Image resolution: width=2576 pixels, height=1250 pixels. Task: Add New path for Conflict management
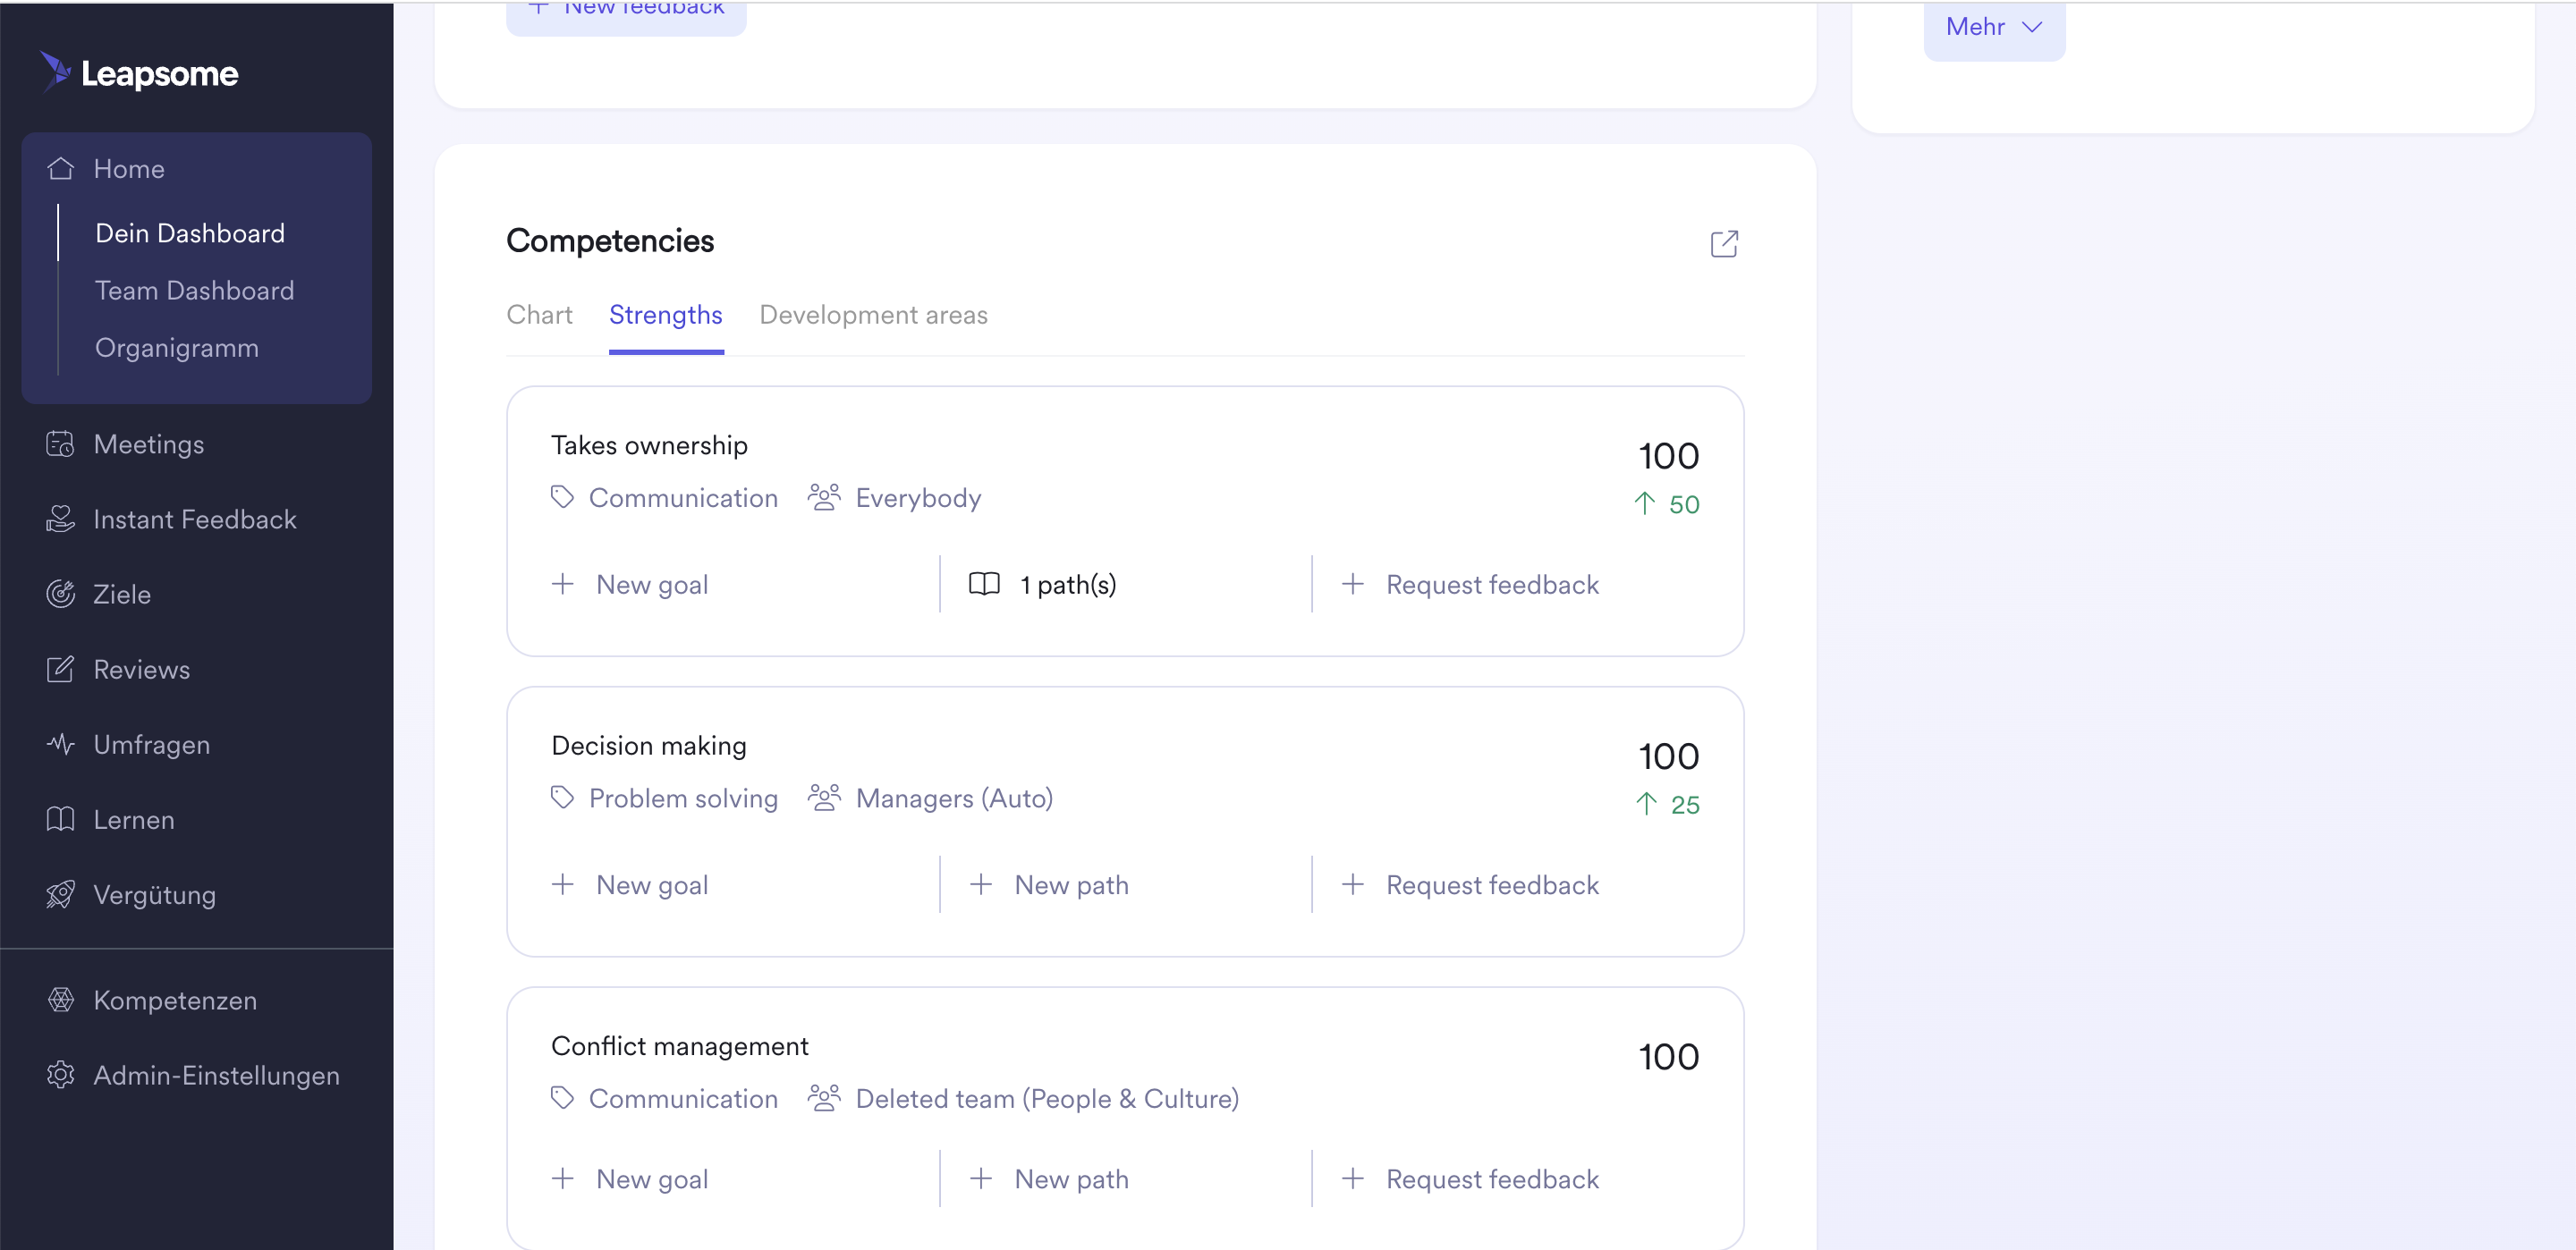1049,1178
